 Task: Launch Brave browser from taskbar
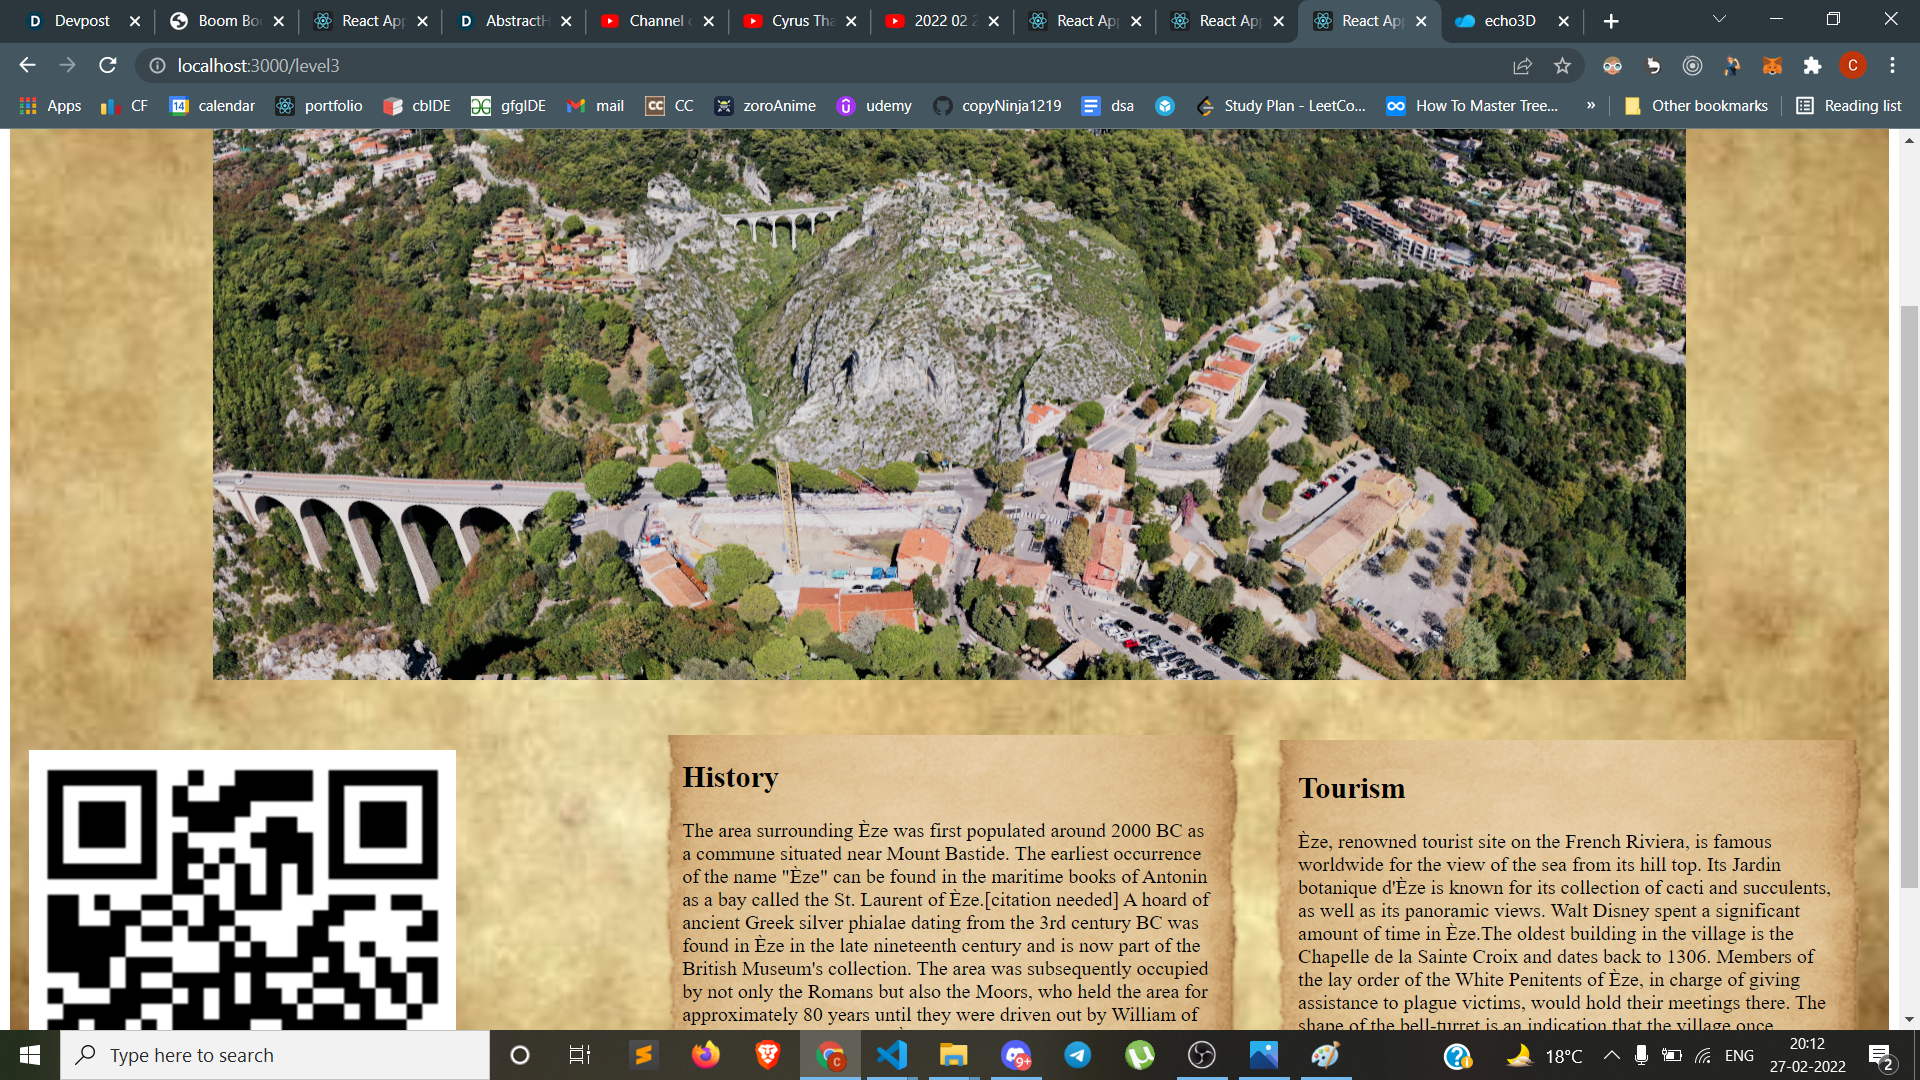pyautogui.click(x=768, y=1055)
